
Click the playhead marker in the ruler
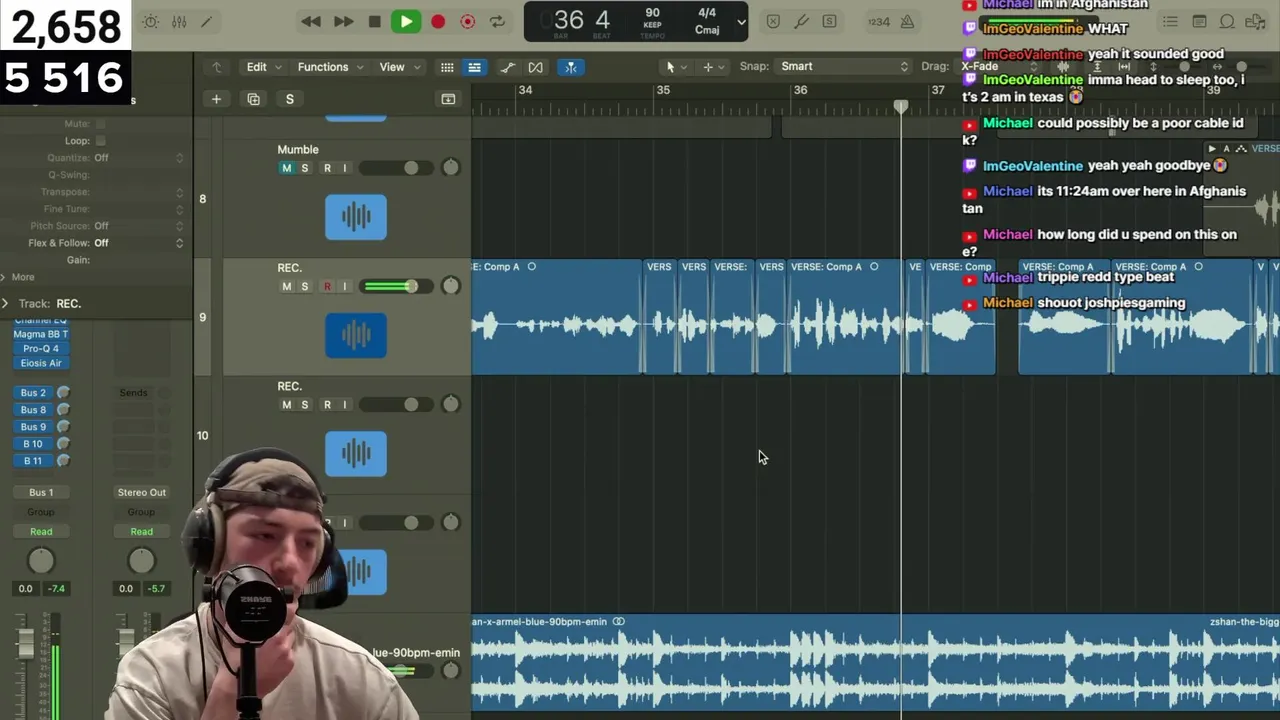pos(901,106)
